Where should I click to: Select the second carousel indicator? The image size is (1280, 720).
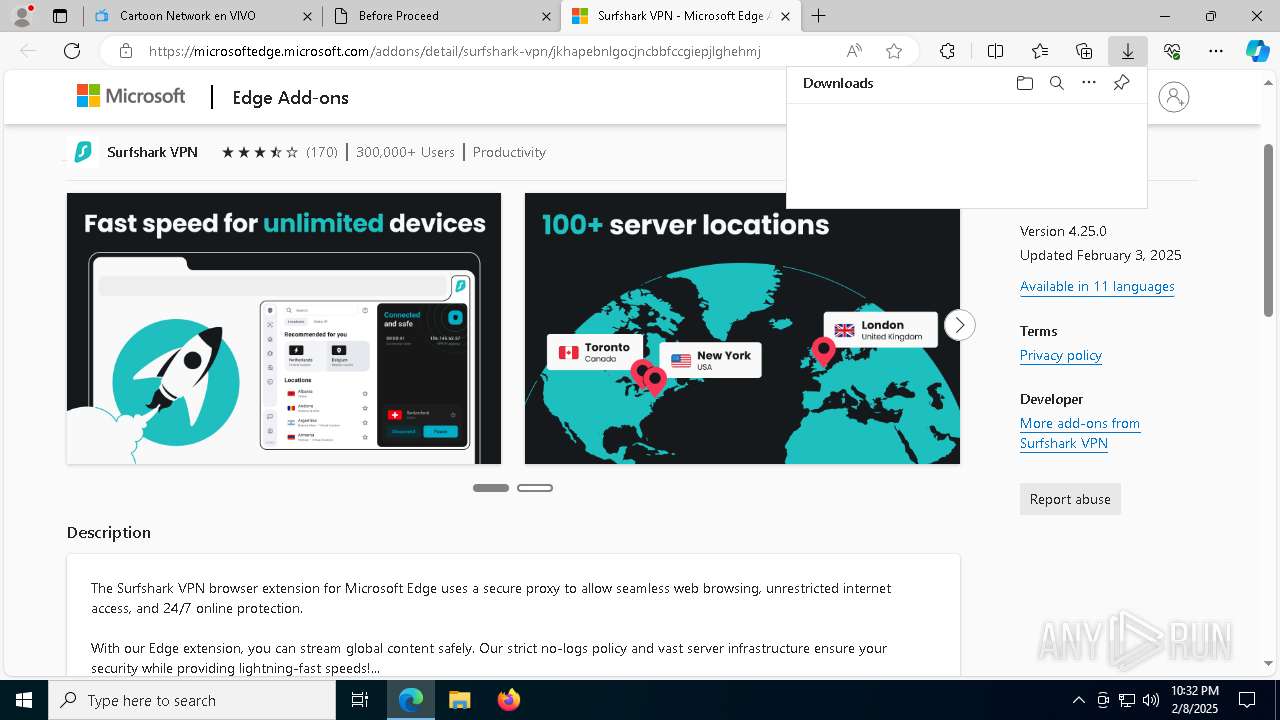click(x=535, y=488)
